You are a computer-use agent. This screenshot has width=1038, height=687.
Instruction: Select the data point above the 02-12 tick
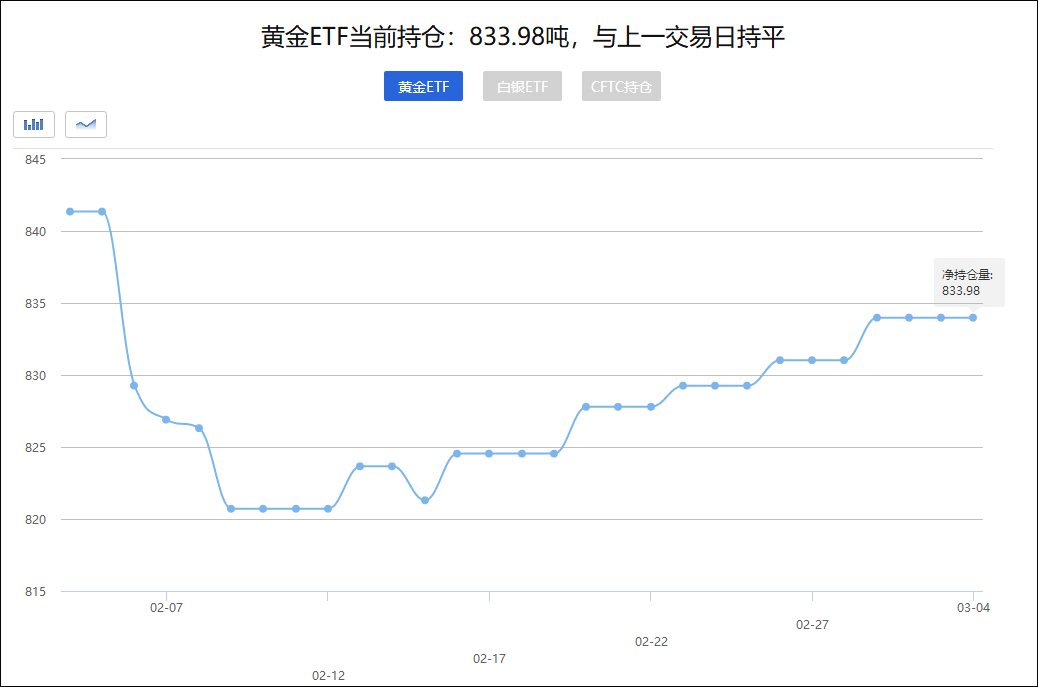coord(328,509)
